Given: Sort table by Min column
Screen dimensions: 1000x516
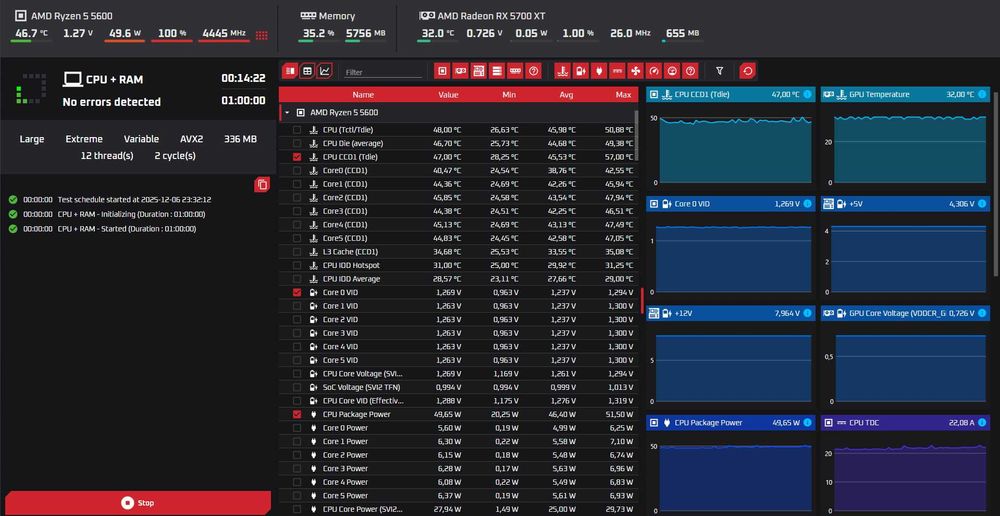Looking at the screenshot, I should tap(509, 94).
